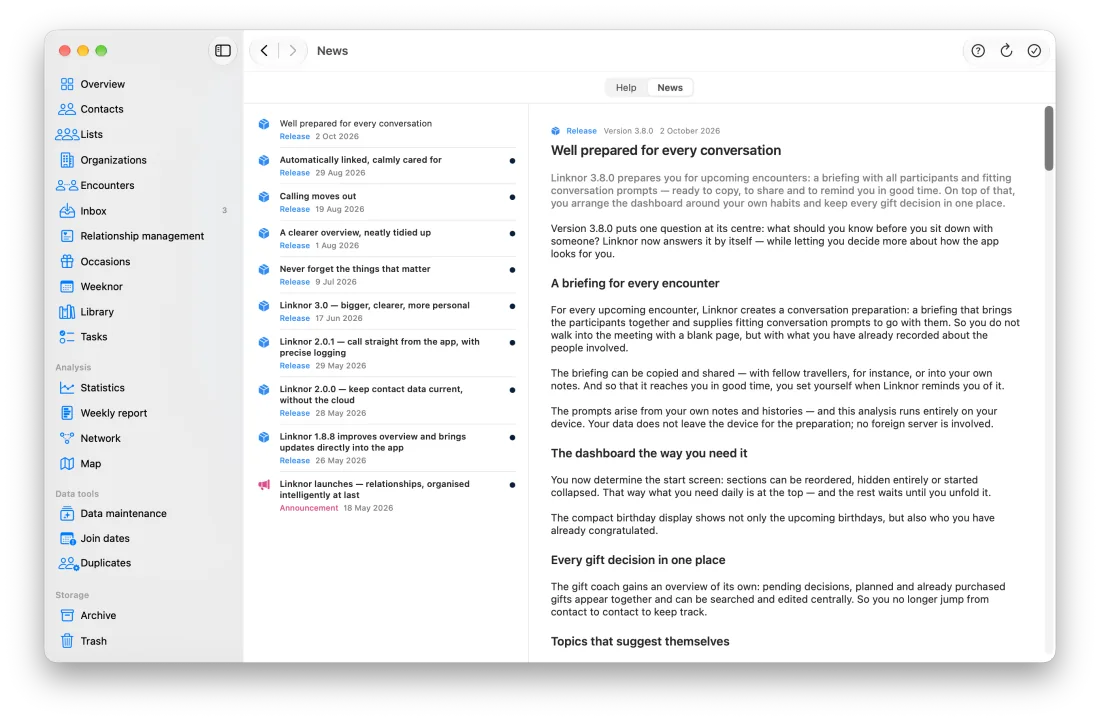This screenshot has height=721, width=1100.
Task: Switch to the Help tab
Action: [x=626, y=88]
